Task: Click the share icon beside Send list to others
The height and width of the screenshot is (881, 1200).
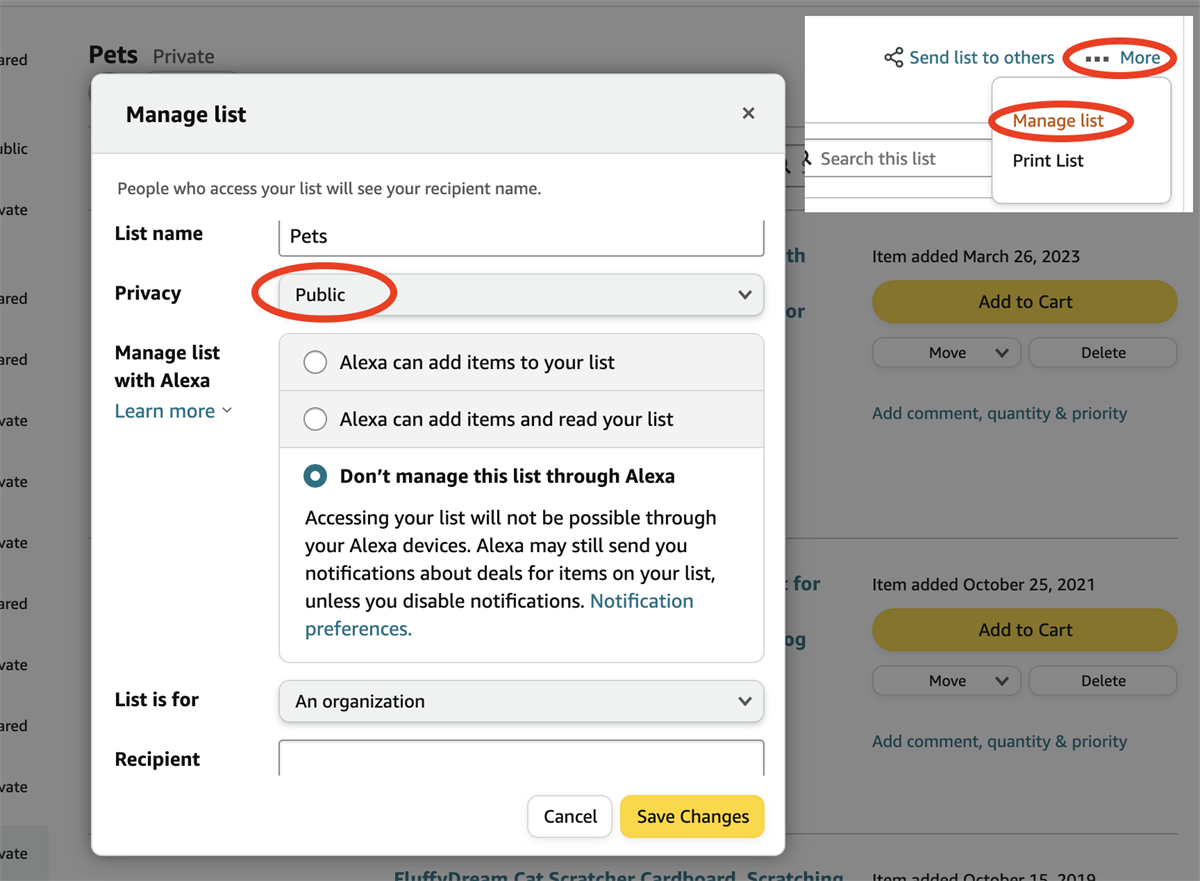Action: tap(893, 58)
